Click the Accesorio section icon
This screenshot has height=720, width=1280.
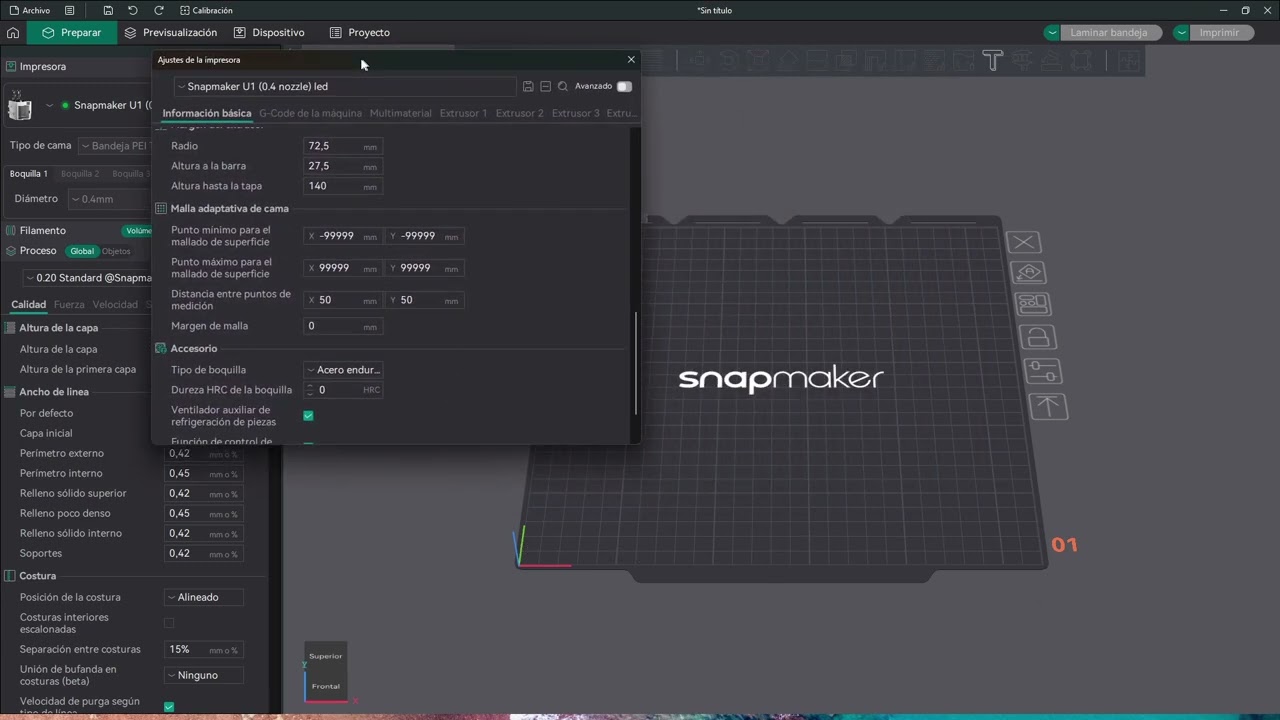[x=161, y=349]
